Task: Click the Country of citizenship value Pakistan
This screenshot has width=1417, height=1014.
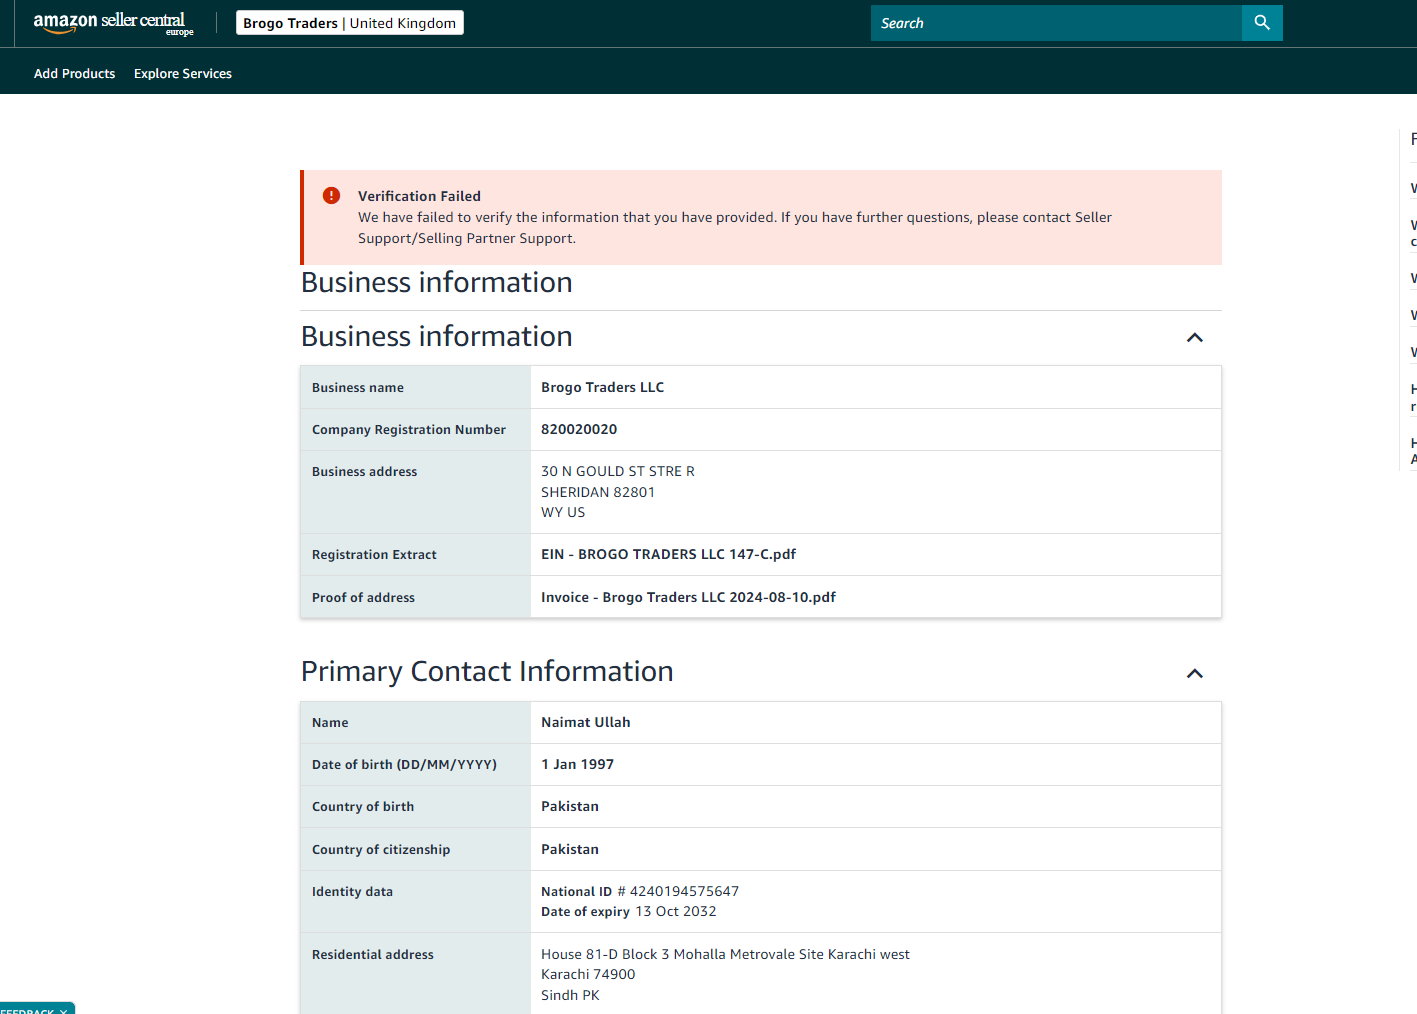Action: pos(570,849)
